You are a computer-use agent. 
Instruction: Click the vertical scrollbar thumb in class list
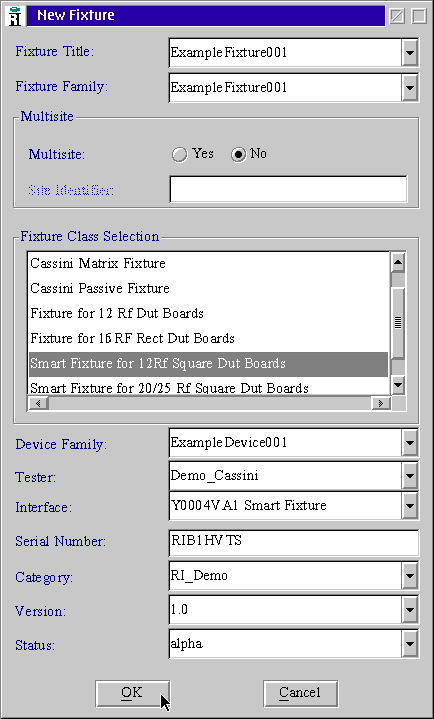(397, 323)
